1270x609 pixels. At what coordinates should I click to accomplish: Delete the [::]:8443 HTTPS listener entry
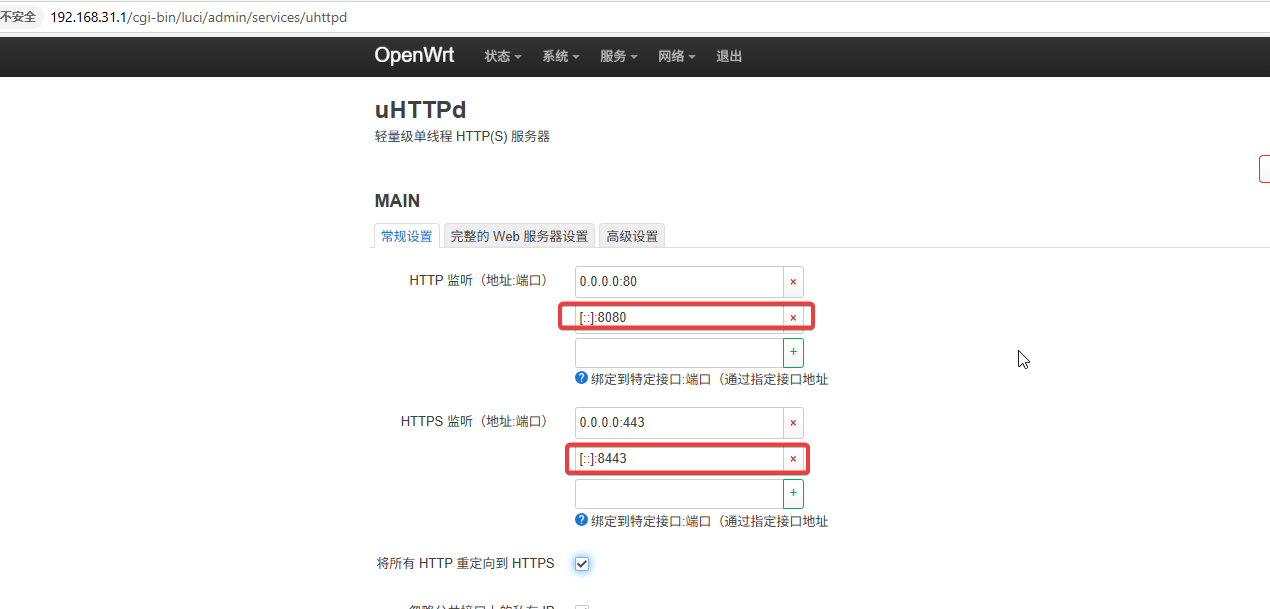click(793, 459)
